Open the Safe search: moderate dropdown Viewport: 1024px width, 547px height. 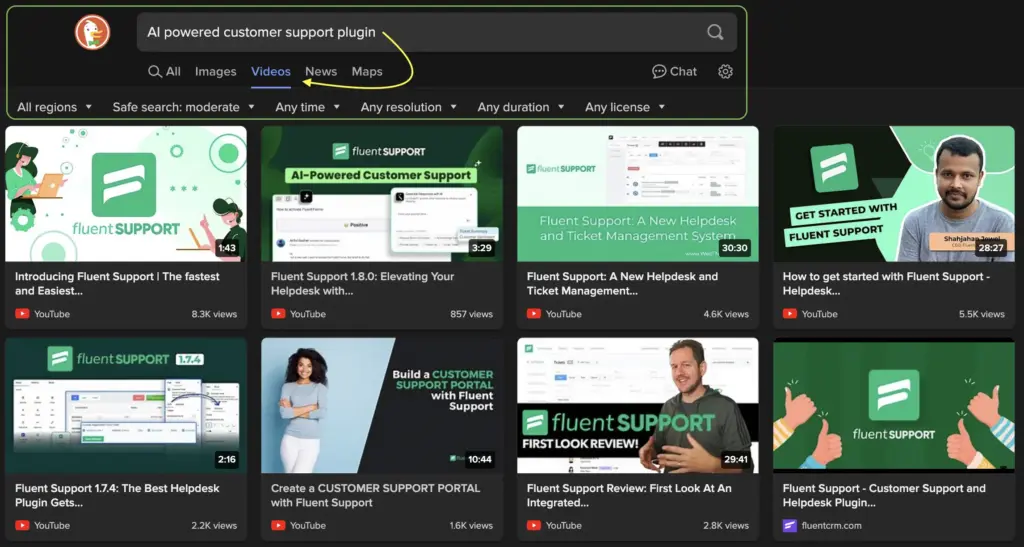pos(184,107)
